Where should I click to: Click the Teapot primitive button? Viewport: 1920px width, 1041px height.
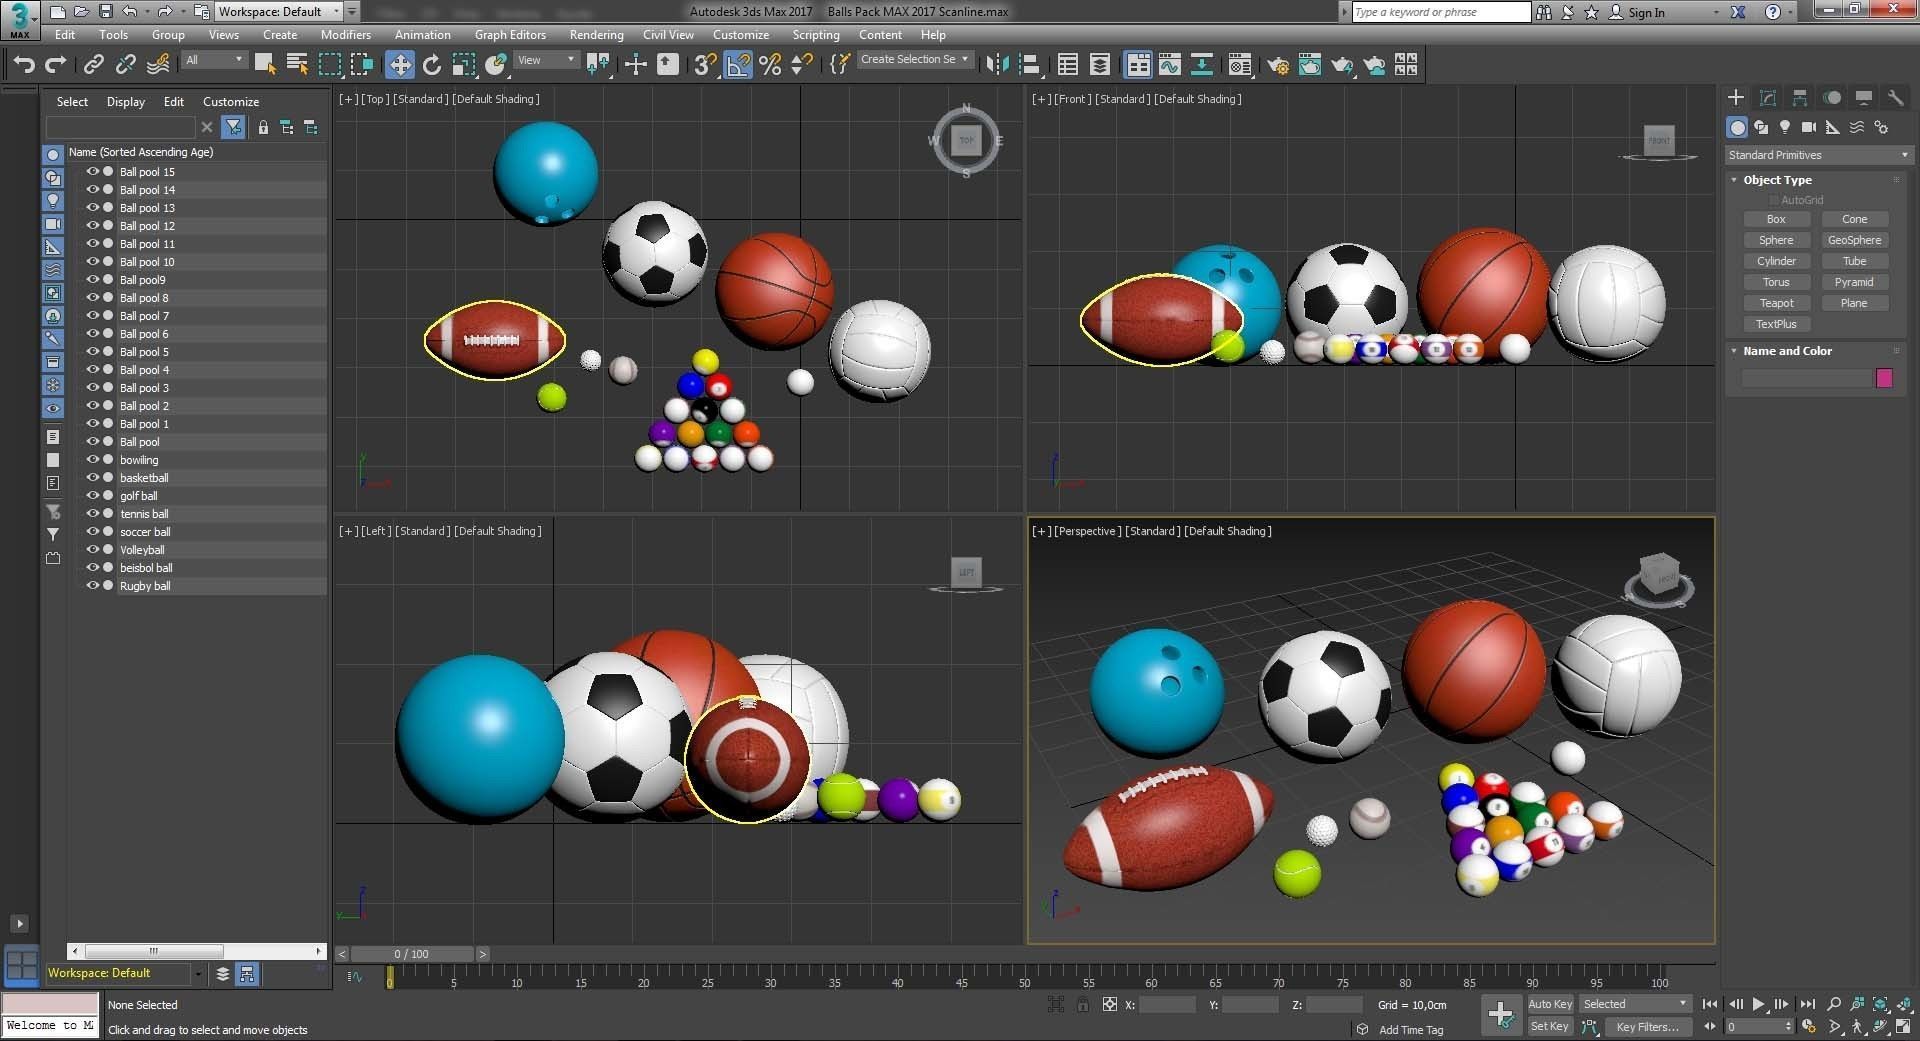pyautogui.click(x=1776, y=303)
